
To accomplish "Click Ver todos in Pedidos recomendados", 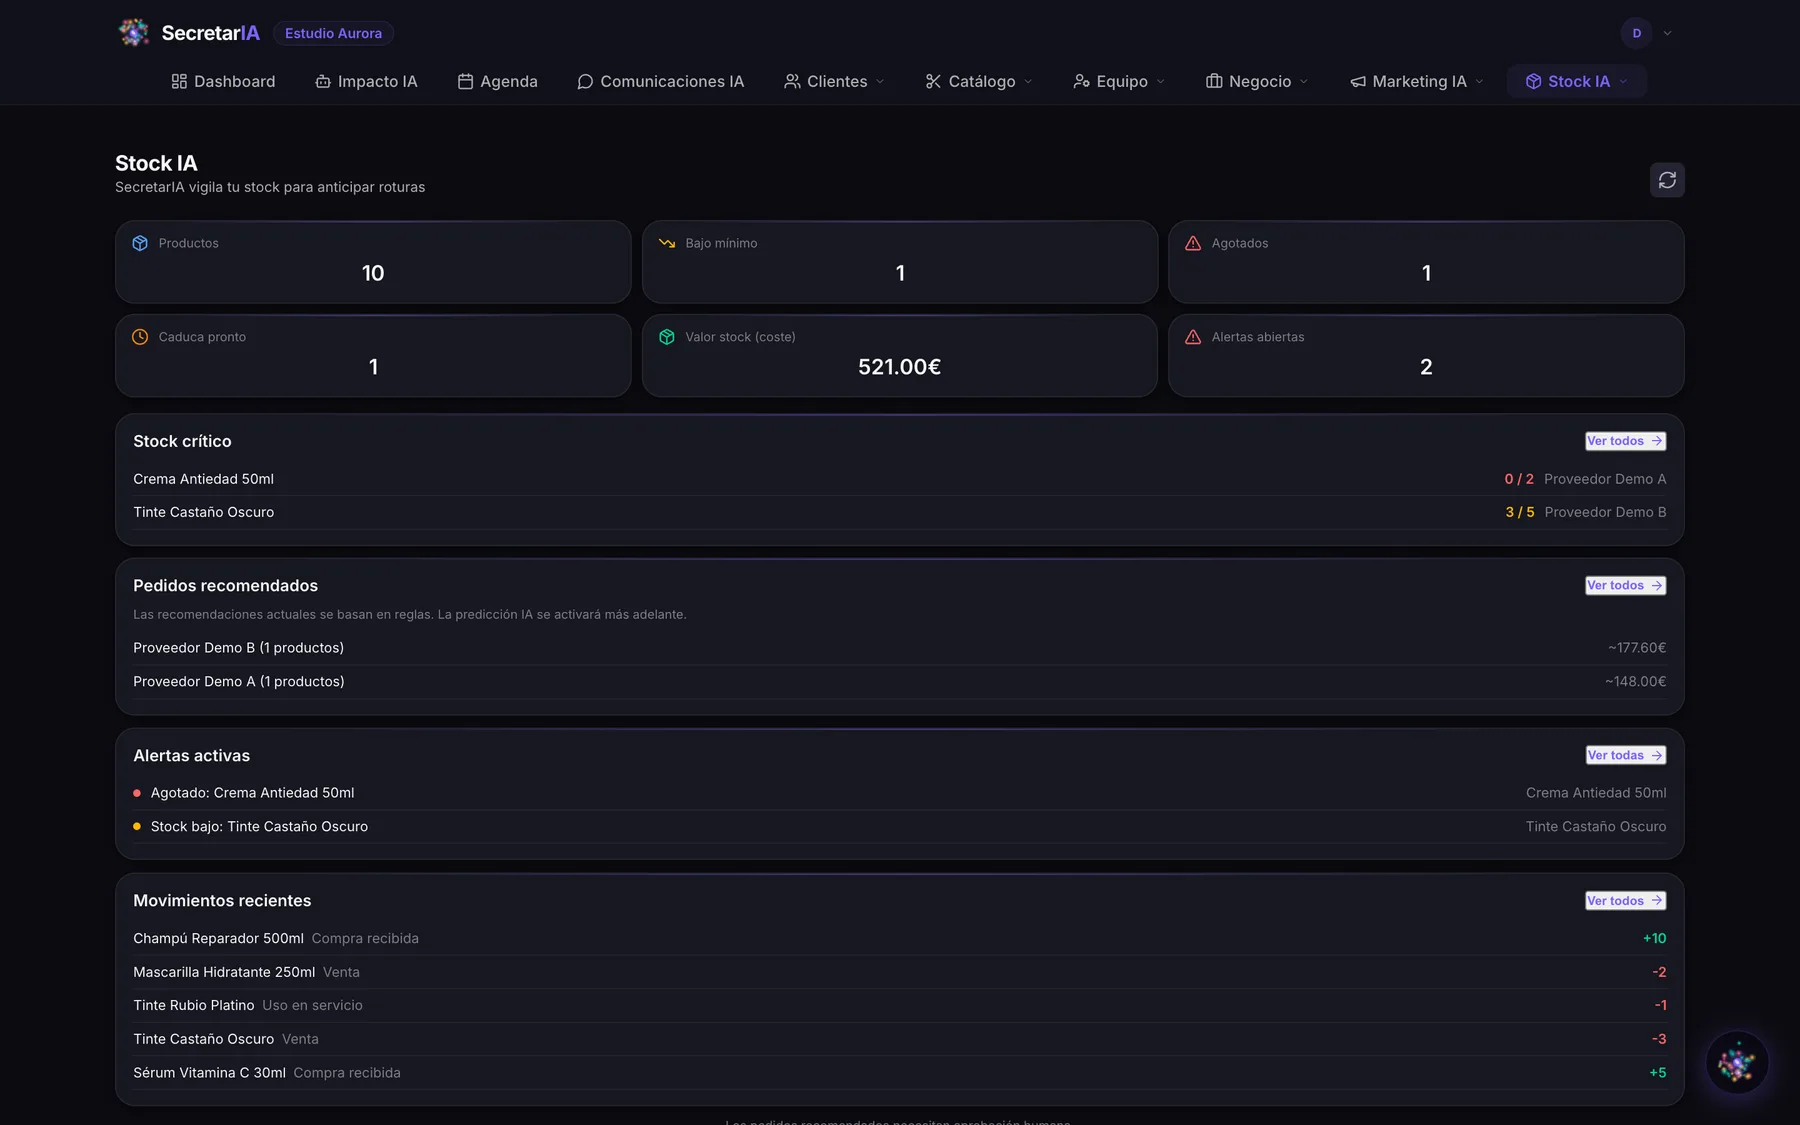I will [x=1626, y=585].
